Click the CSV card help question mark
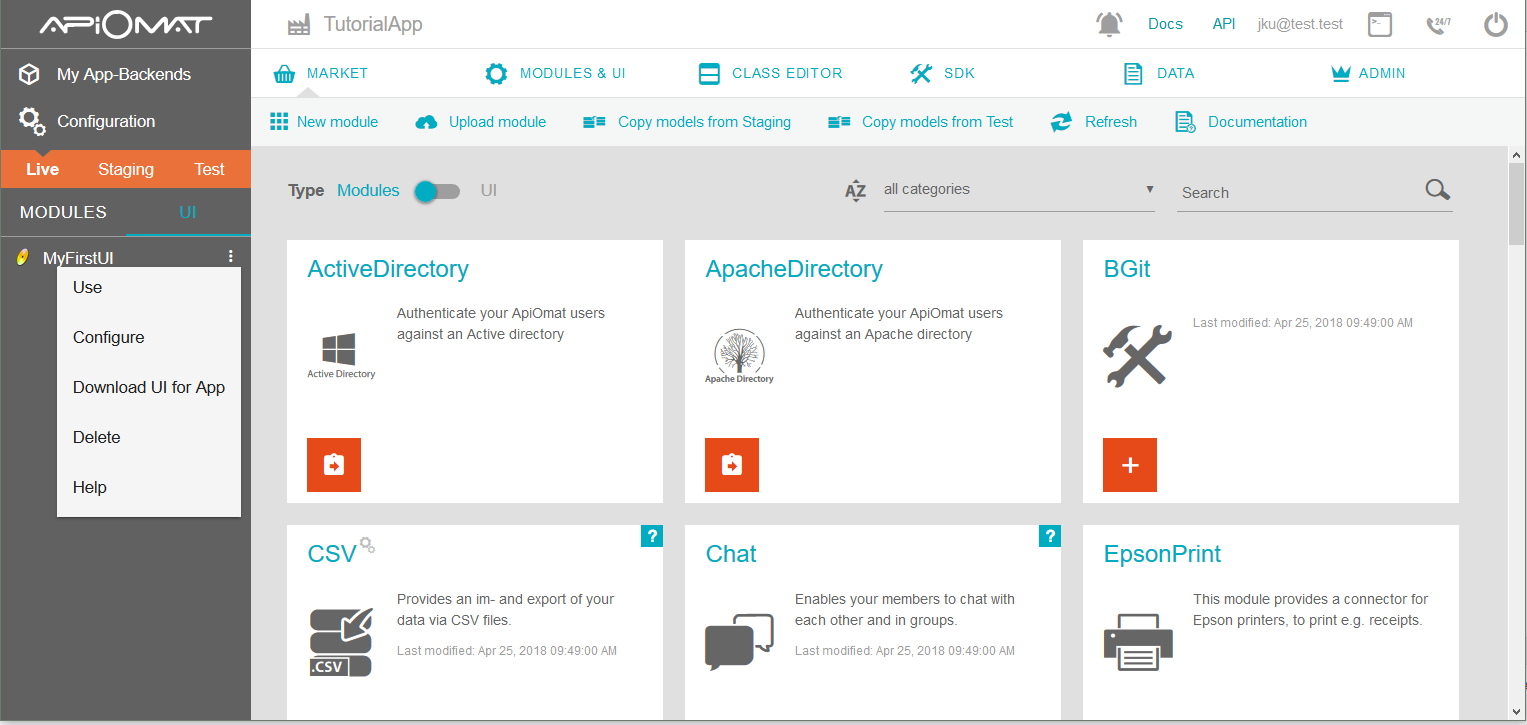The image size is (1527, 725). tap(652, 537)
